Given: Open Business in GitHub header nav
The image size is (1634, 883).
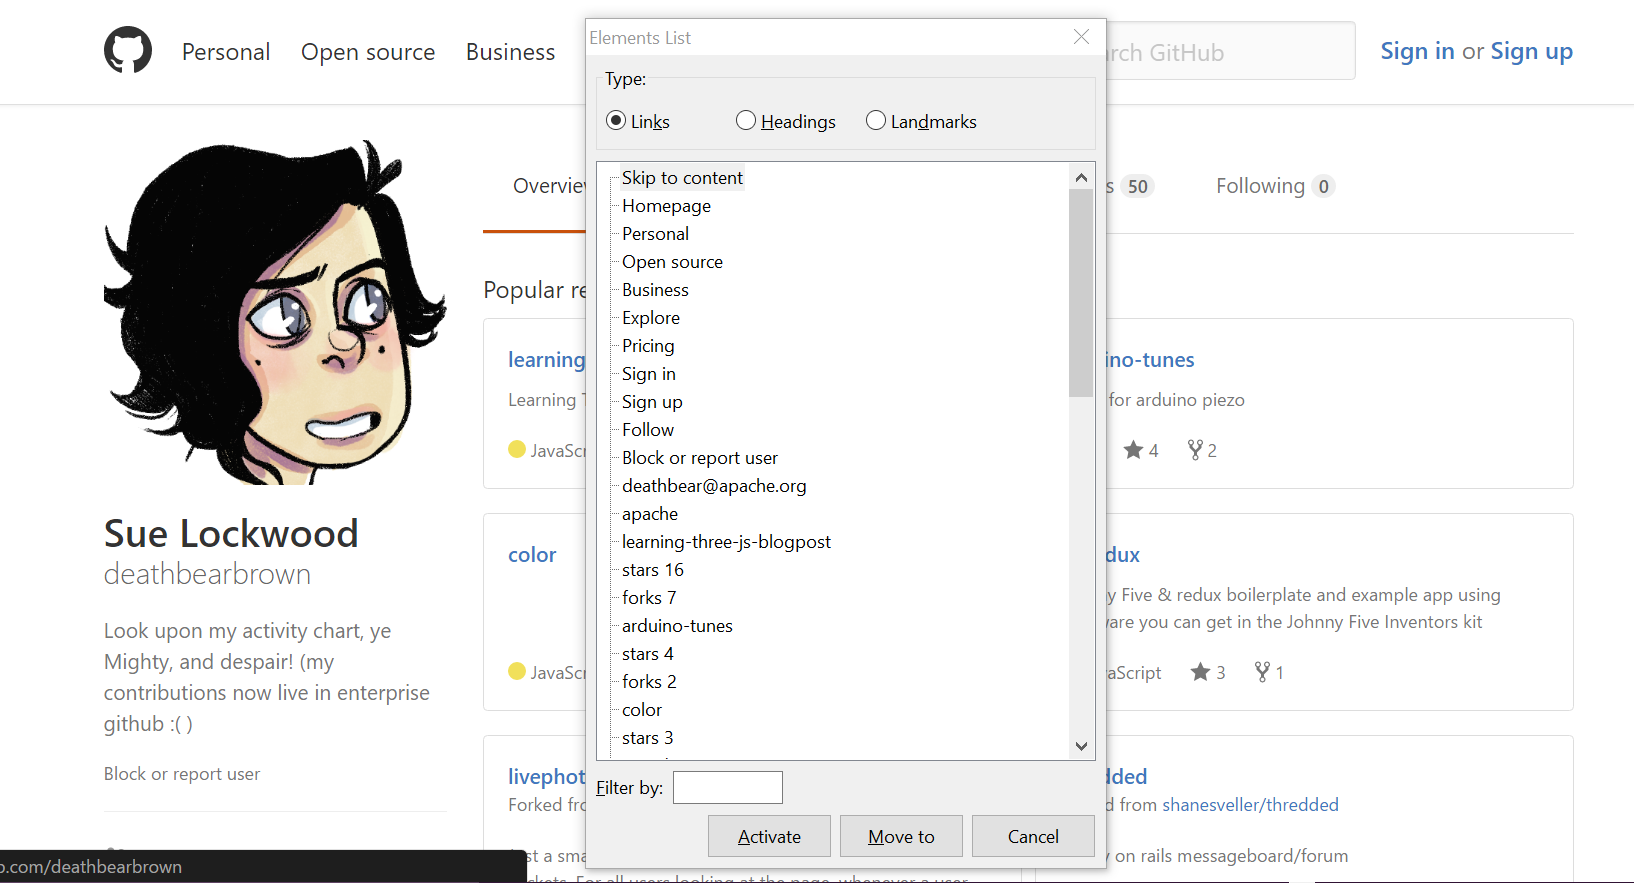Looking at the screenshot, I should [x=510, y=52].
